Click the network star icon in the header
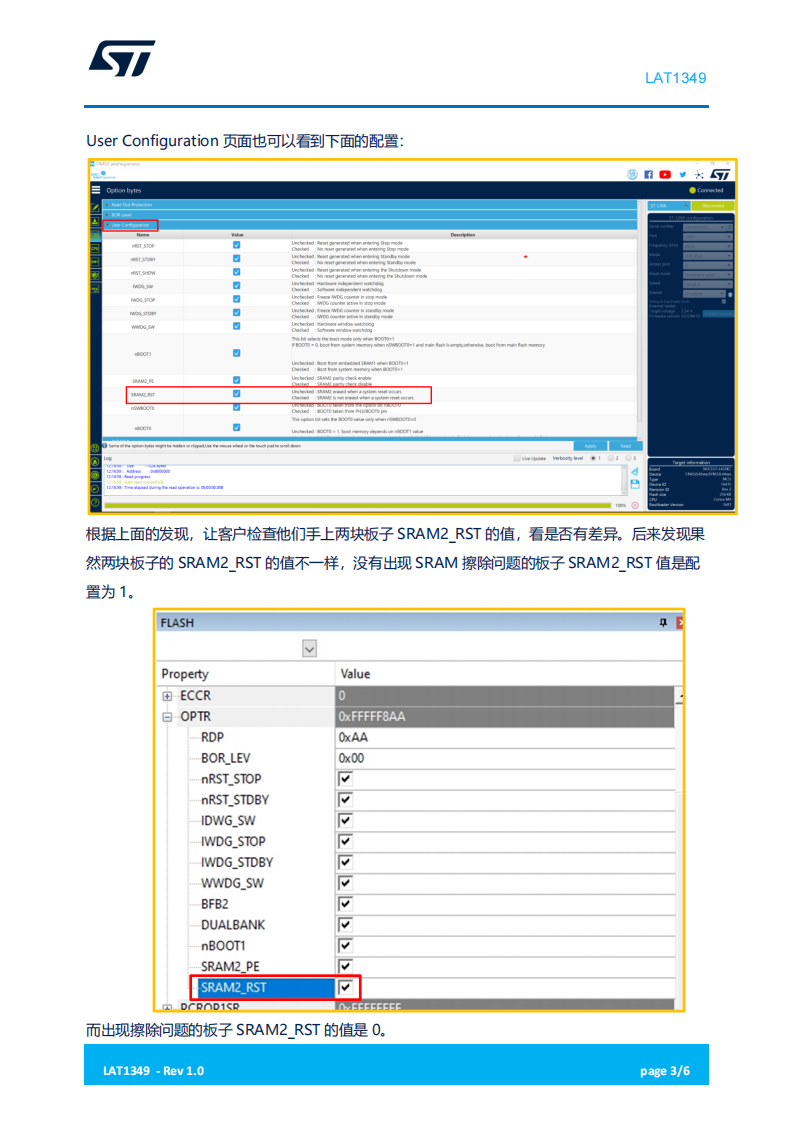793x1122 pixels. click(x=699, y=175)
